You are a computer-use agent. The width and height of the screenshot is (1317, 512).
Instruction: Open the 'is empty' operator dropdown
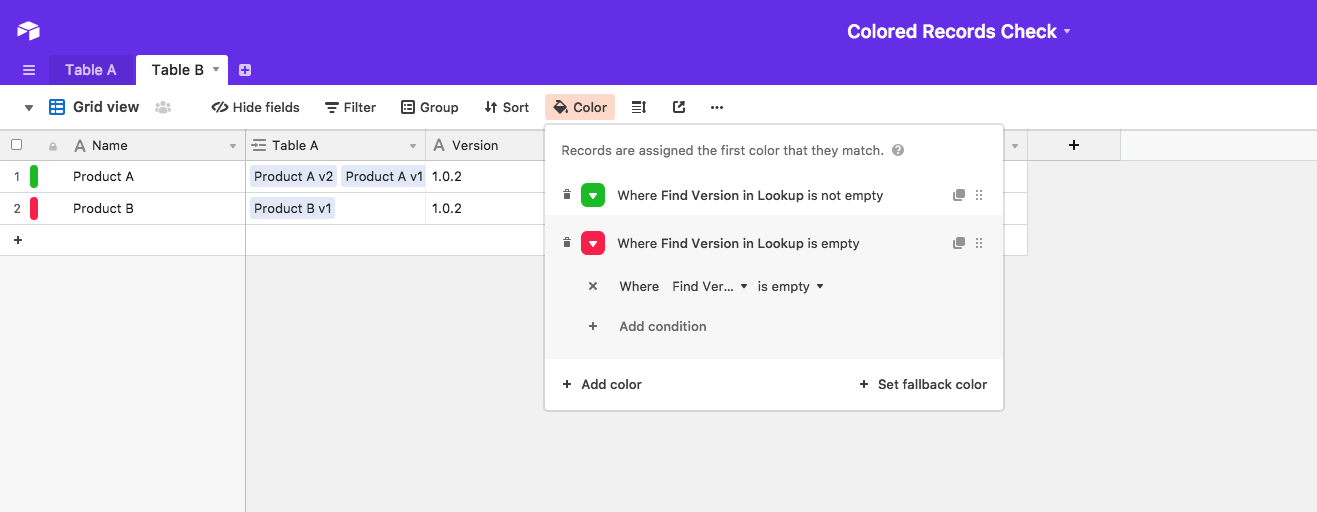tap(790, 286)
